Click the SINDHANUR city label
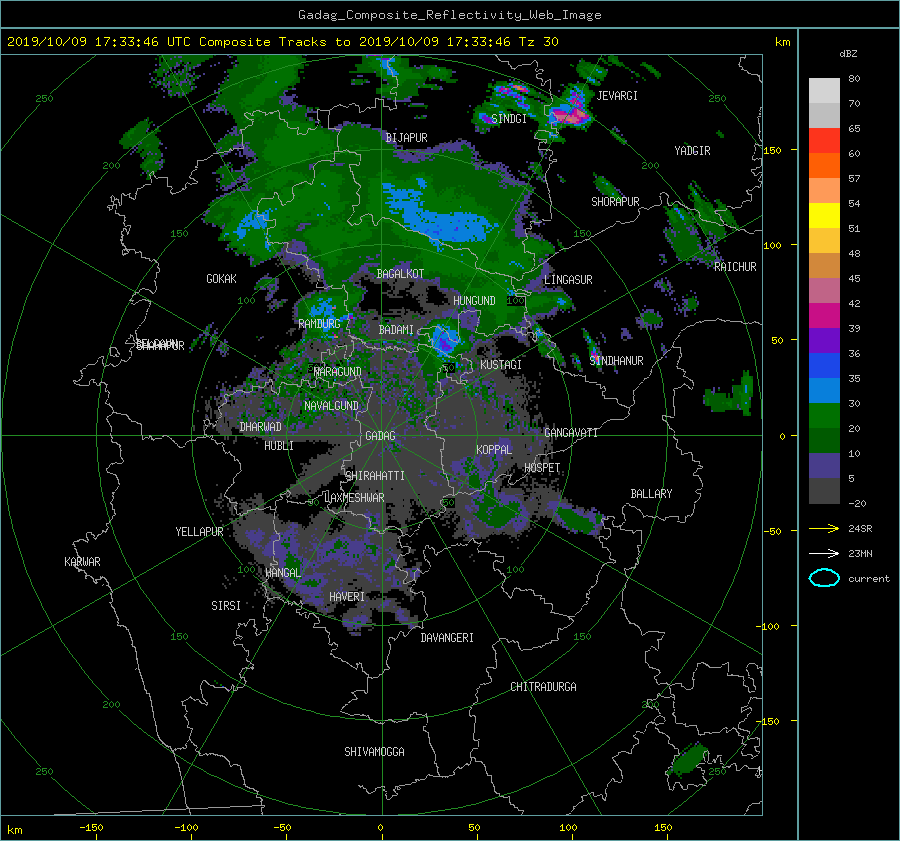The width and height of the screenshot is (900, 841). click(616, 361)
